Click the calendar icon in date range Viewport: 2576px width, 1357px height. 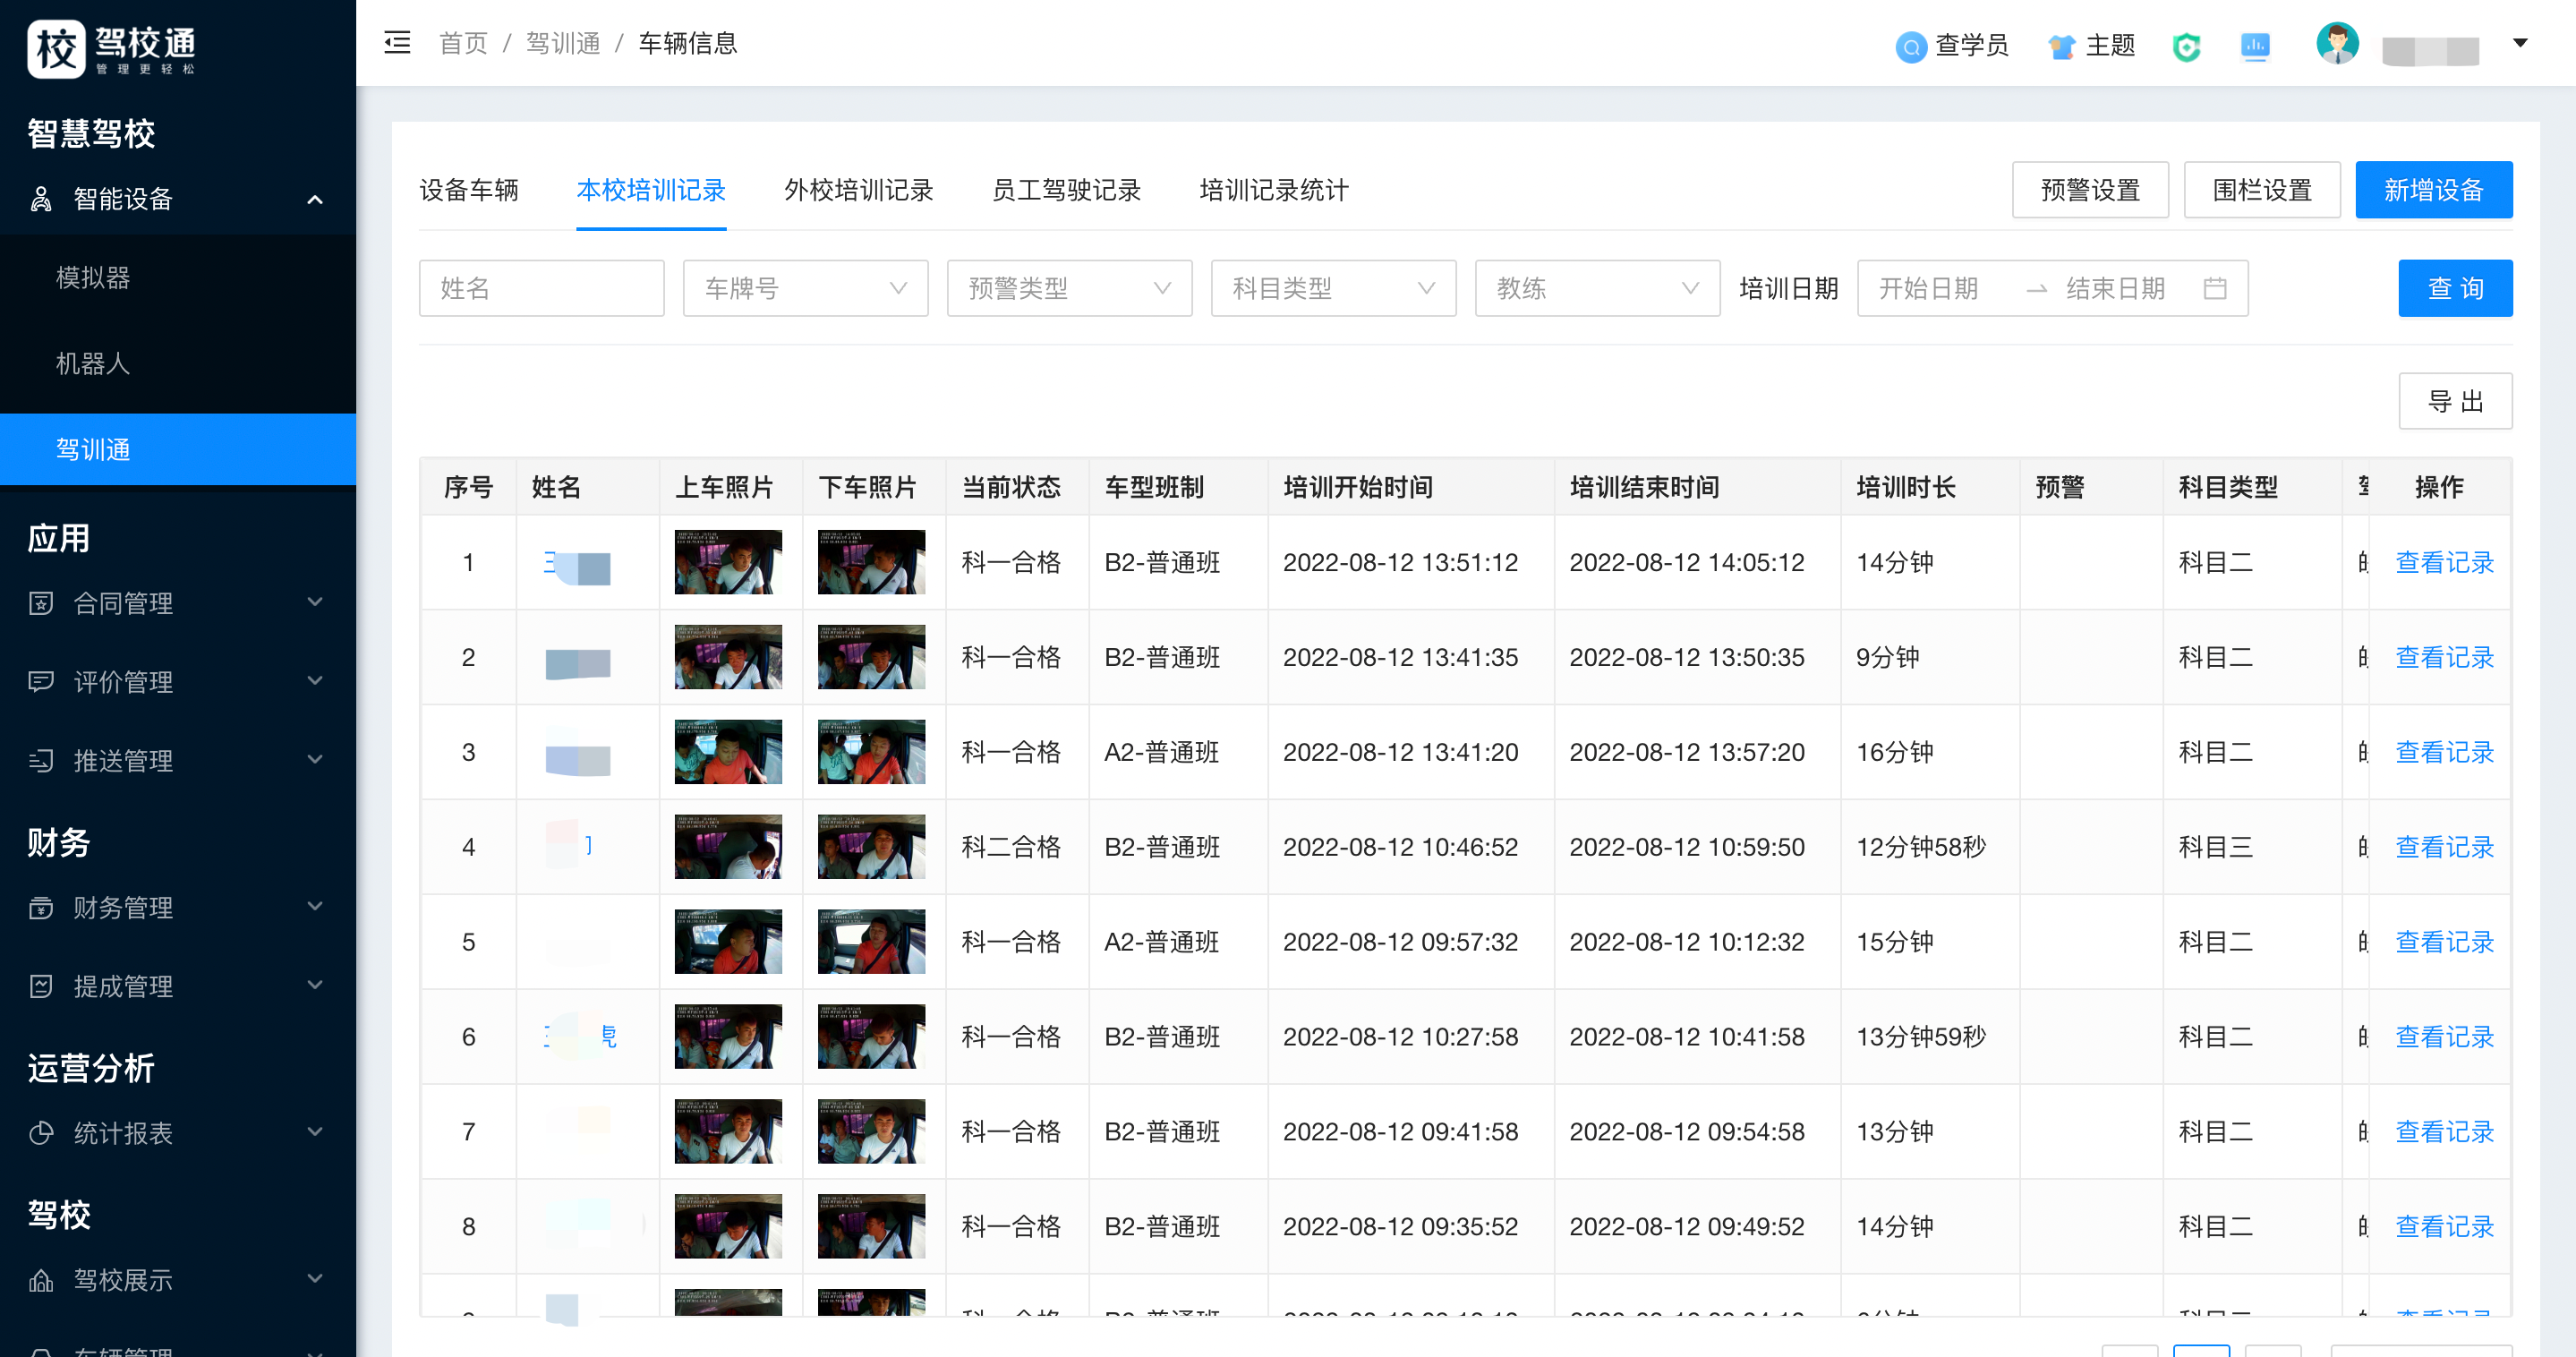coord(2215,288)
